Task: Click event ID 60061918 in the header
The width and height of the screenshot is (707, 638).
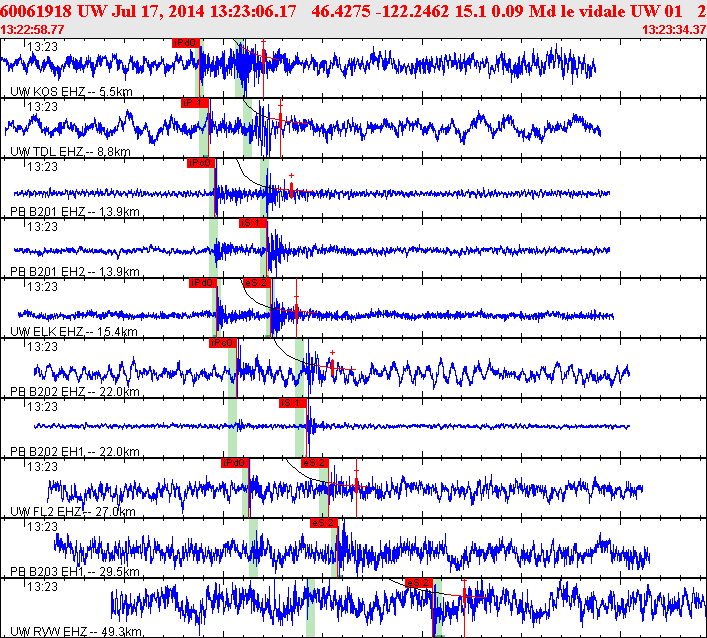Action: click(36, 11)
